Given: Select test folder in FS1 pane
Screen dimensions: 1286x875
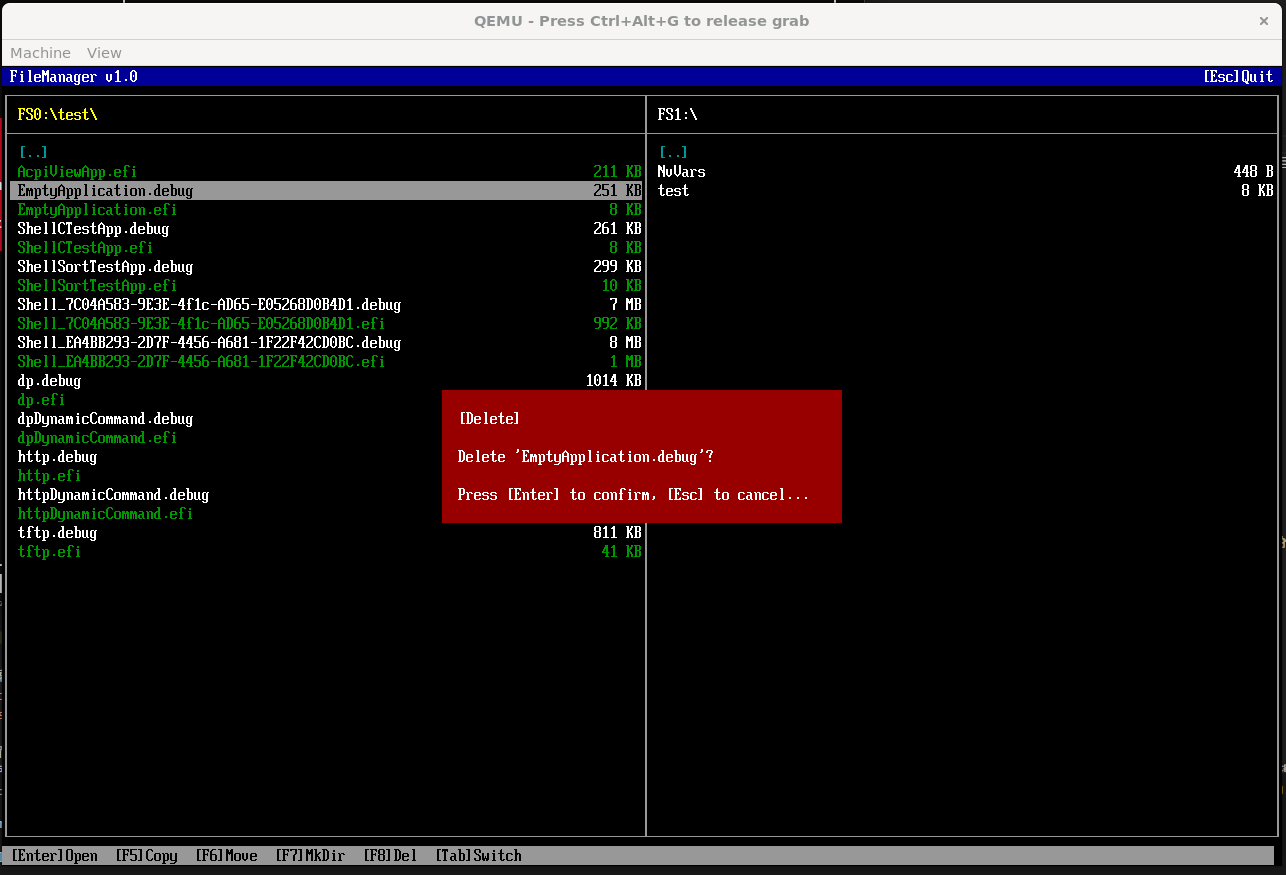Looking at the screenshot, I should (673, 191).
